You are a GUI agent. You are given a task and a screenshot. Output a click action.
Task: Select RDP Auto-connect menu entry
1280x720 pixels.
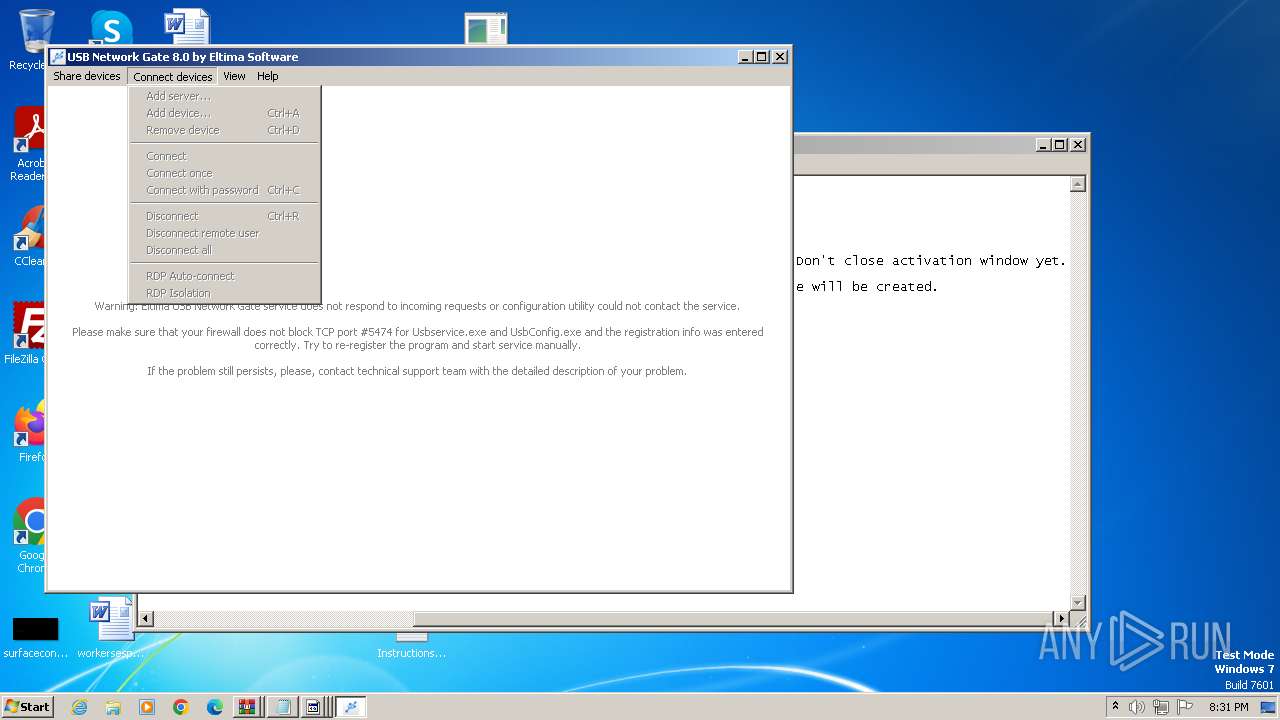tap(224, 276)
